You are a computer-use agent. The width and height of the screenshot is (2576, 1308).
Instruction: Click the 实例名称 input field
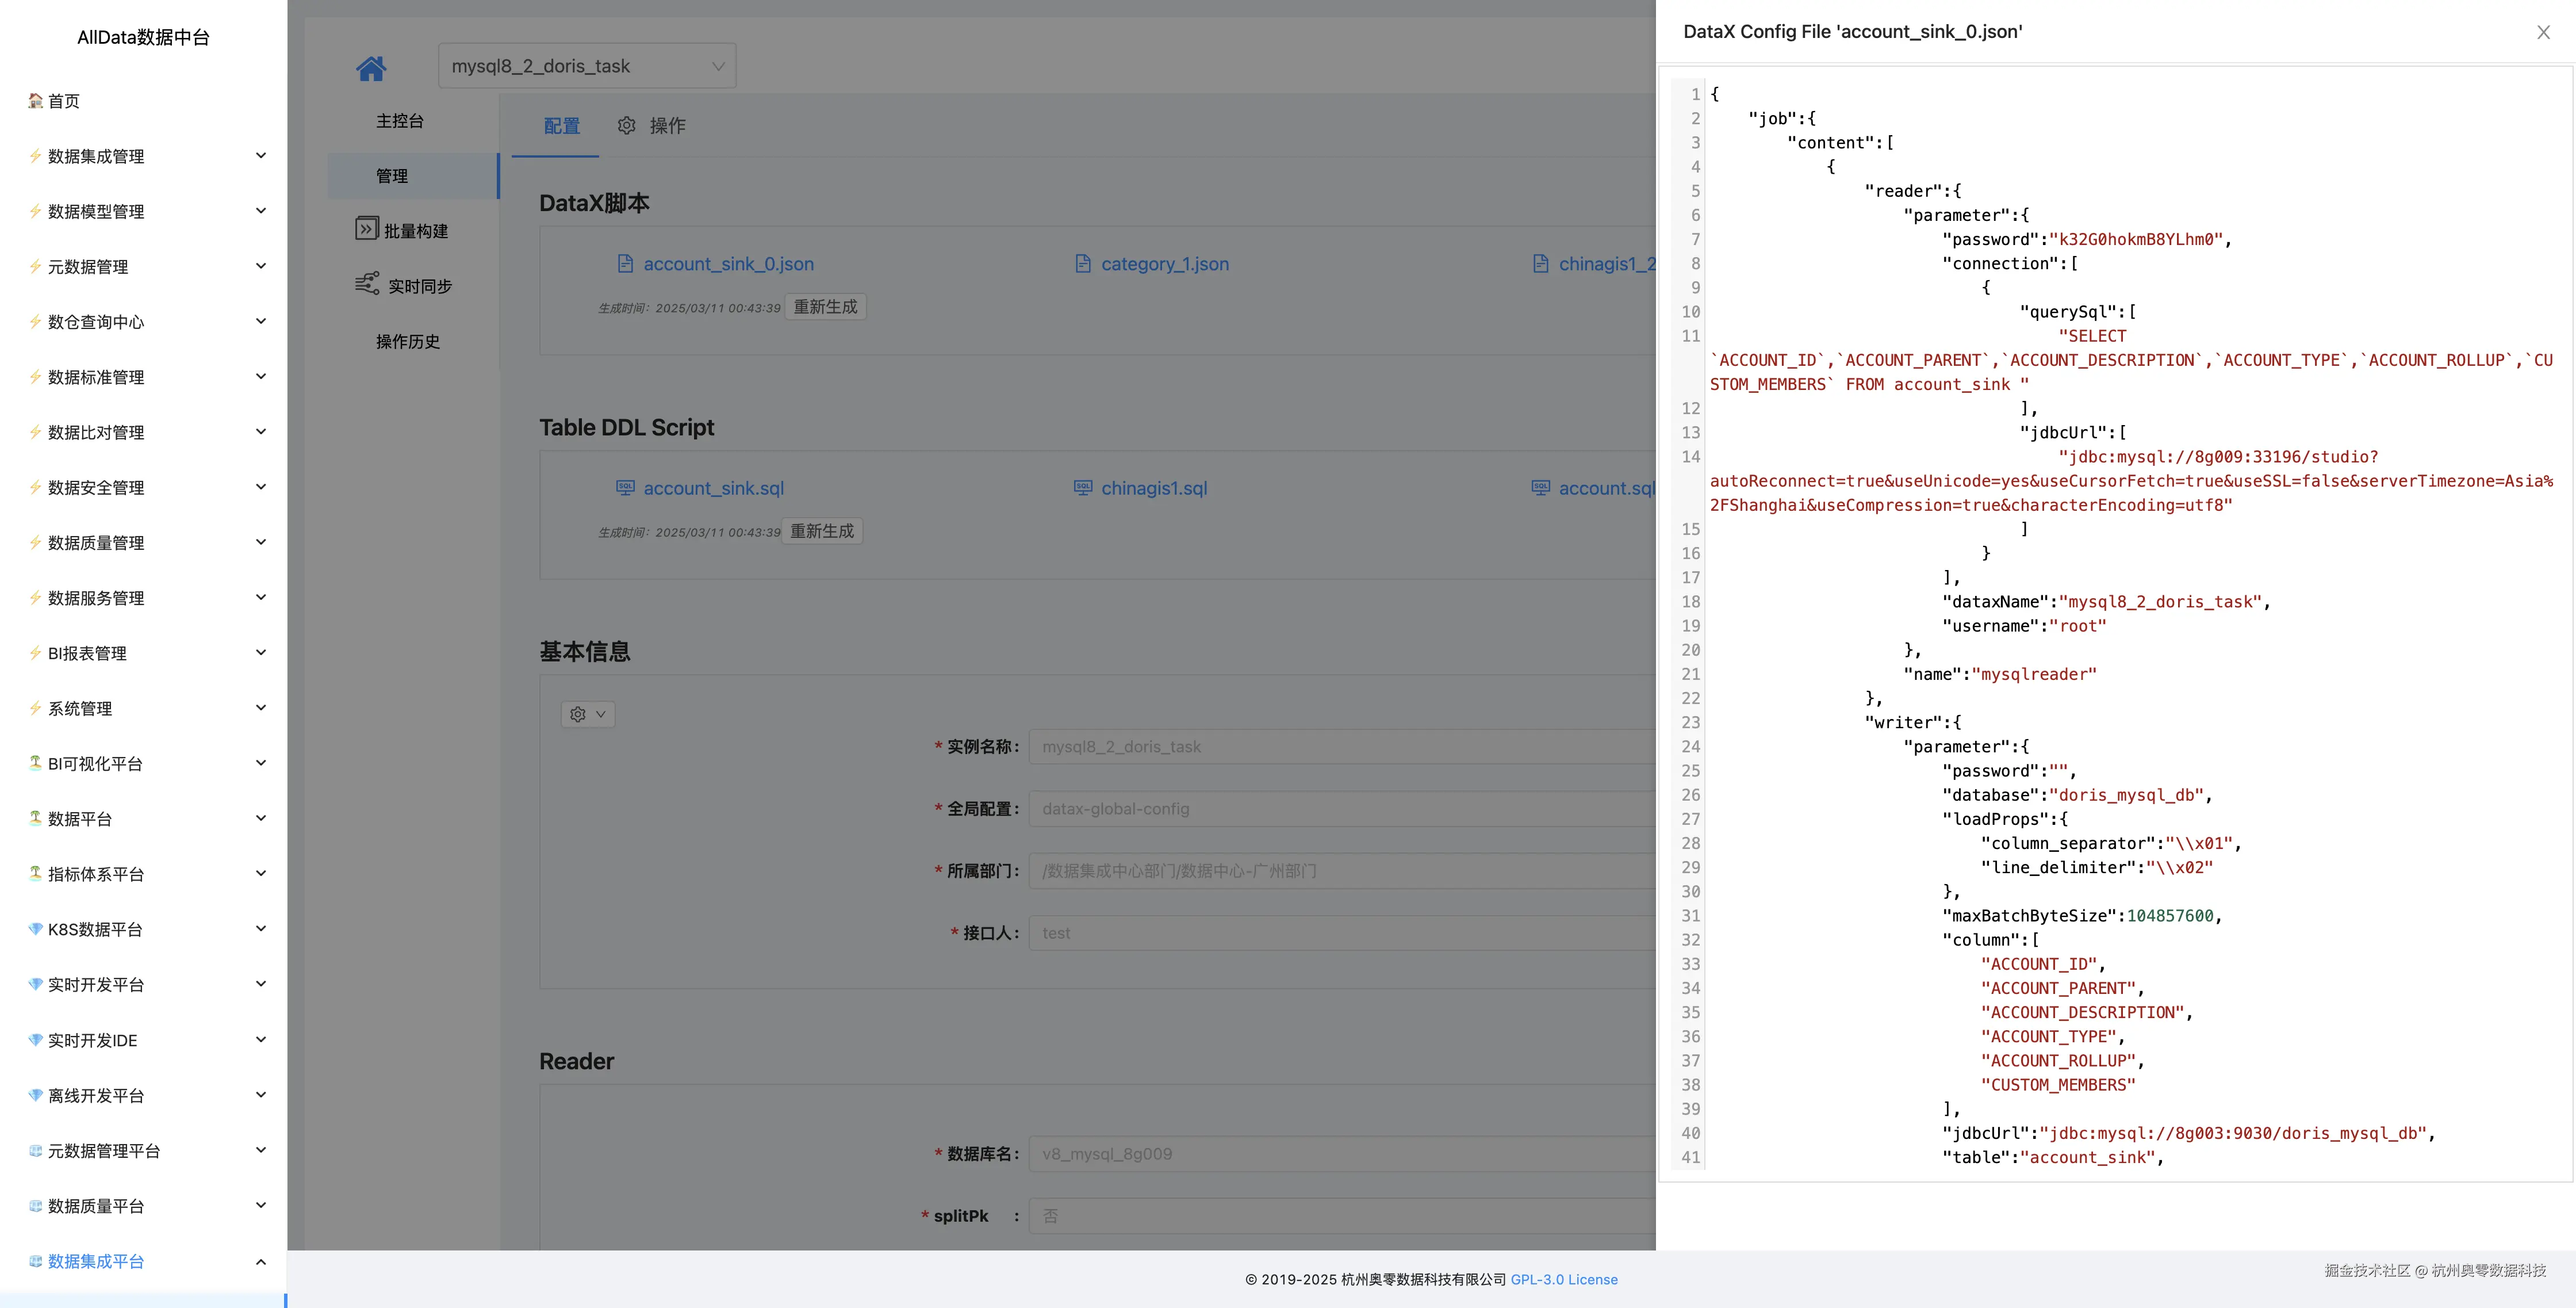1340,747
